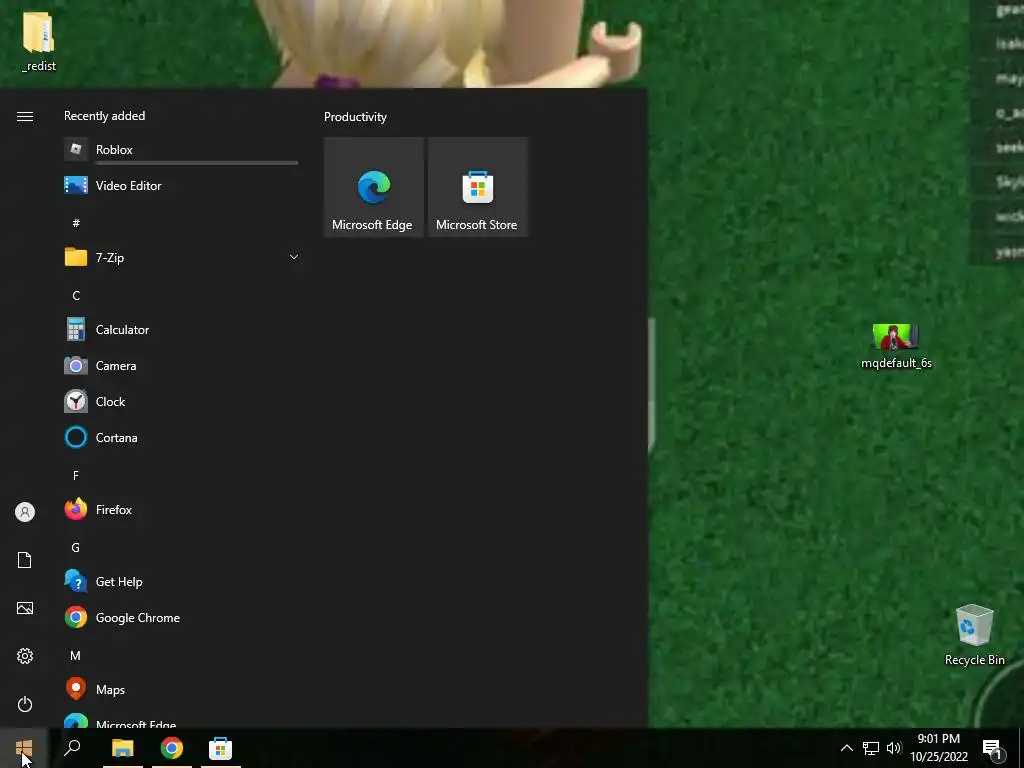
Task: Open the notification Action Center
Action: click(x=993, y=750)
